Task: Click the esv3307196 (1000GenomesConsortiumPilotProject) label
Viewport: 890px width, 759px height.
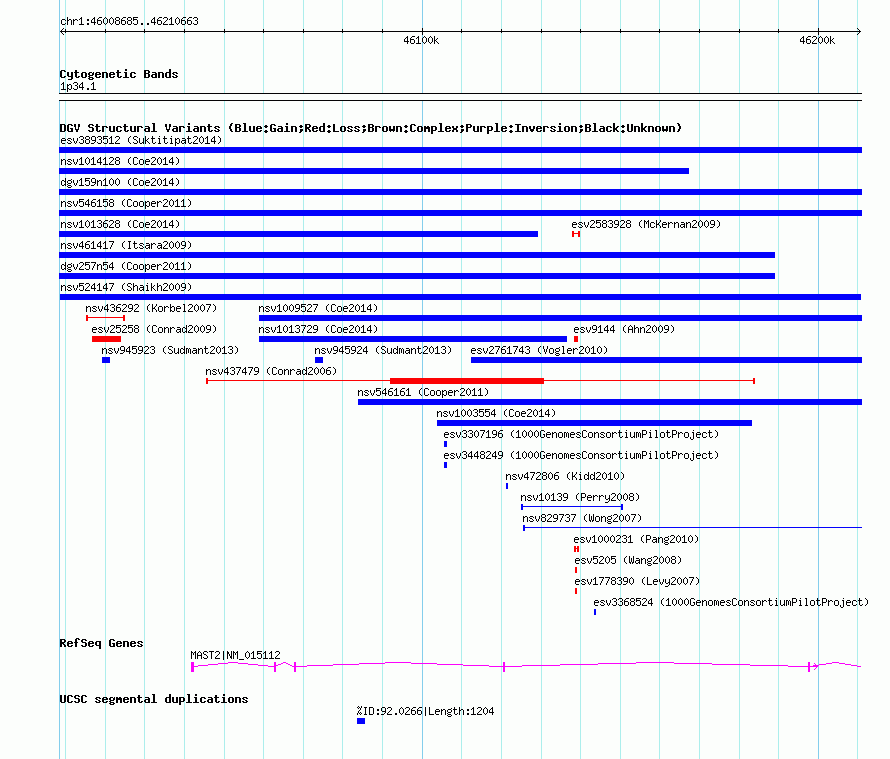Action: coord(581,434)
